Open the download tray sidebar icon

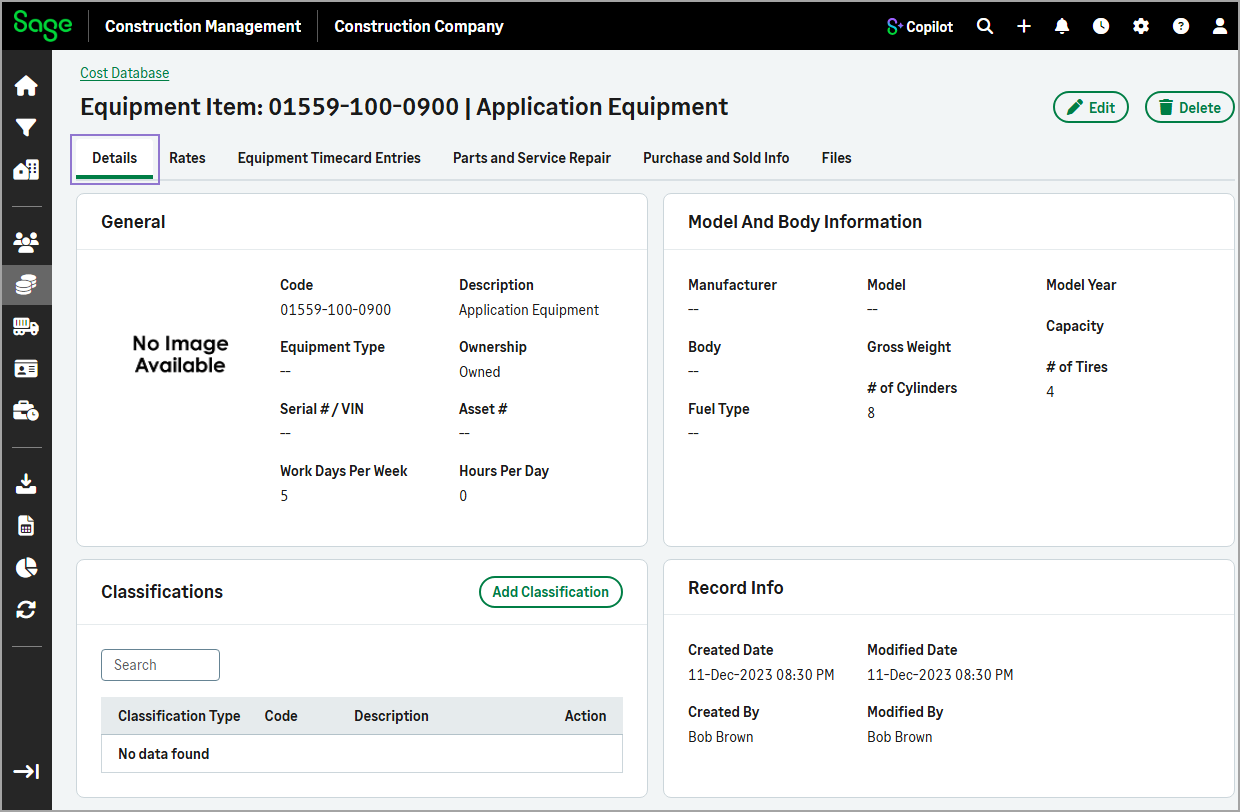(x=26, y=484)
